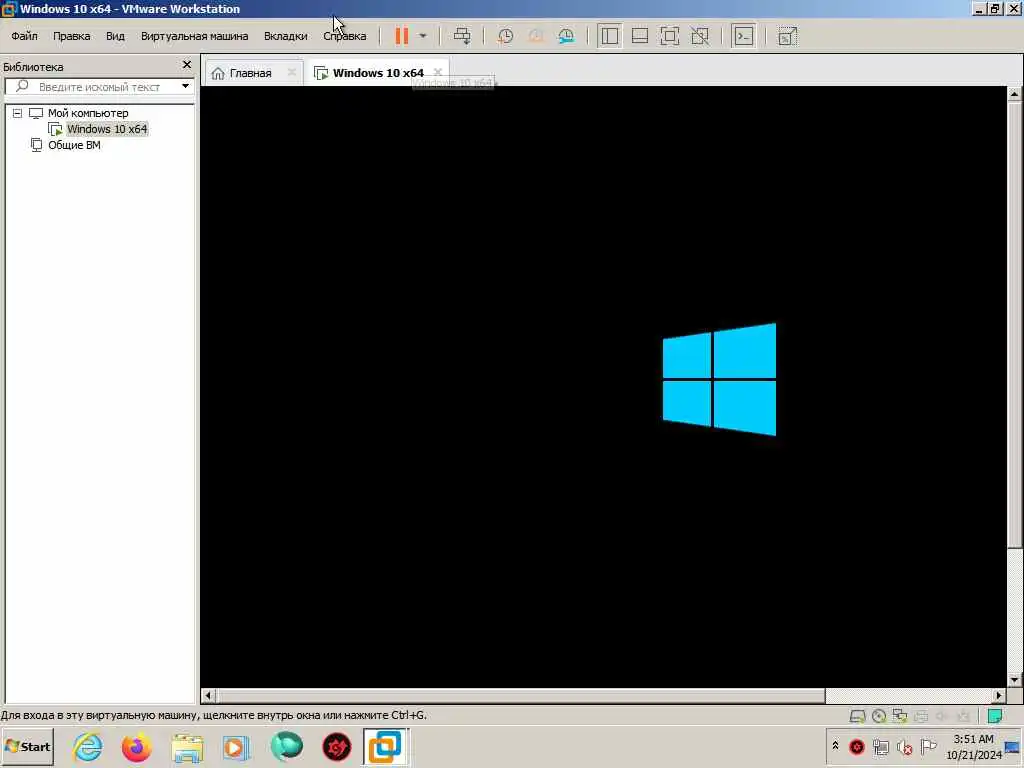Show hidden system tray icons
The image size is (1024, 768).
(x=835, y=746)
